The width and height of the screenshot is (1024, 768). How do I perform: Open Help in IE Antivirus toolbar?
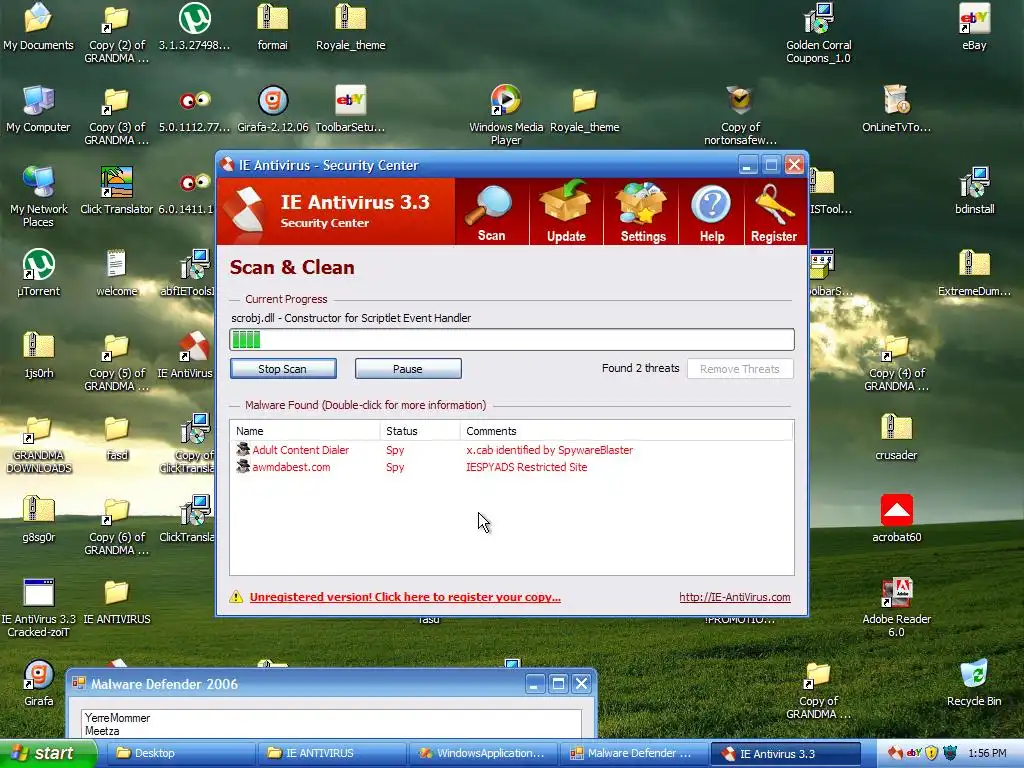pos(711,213)
